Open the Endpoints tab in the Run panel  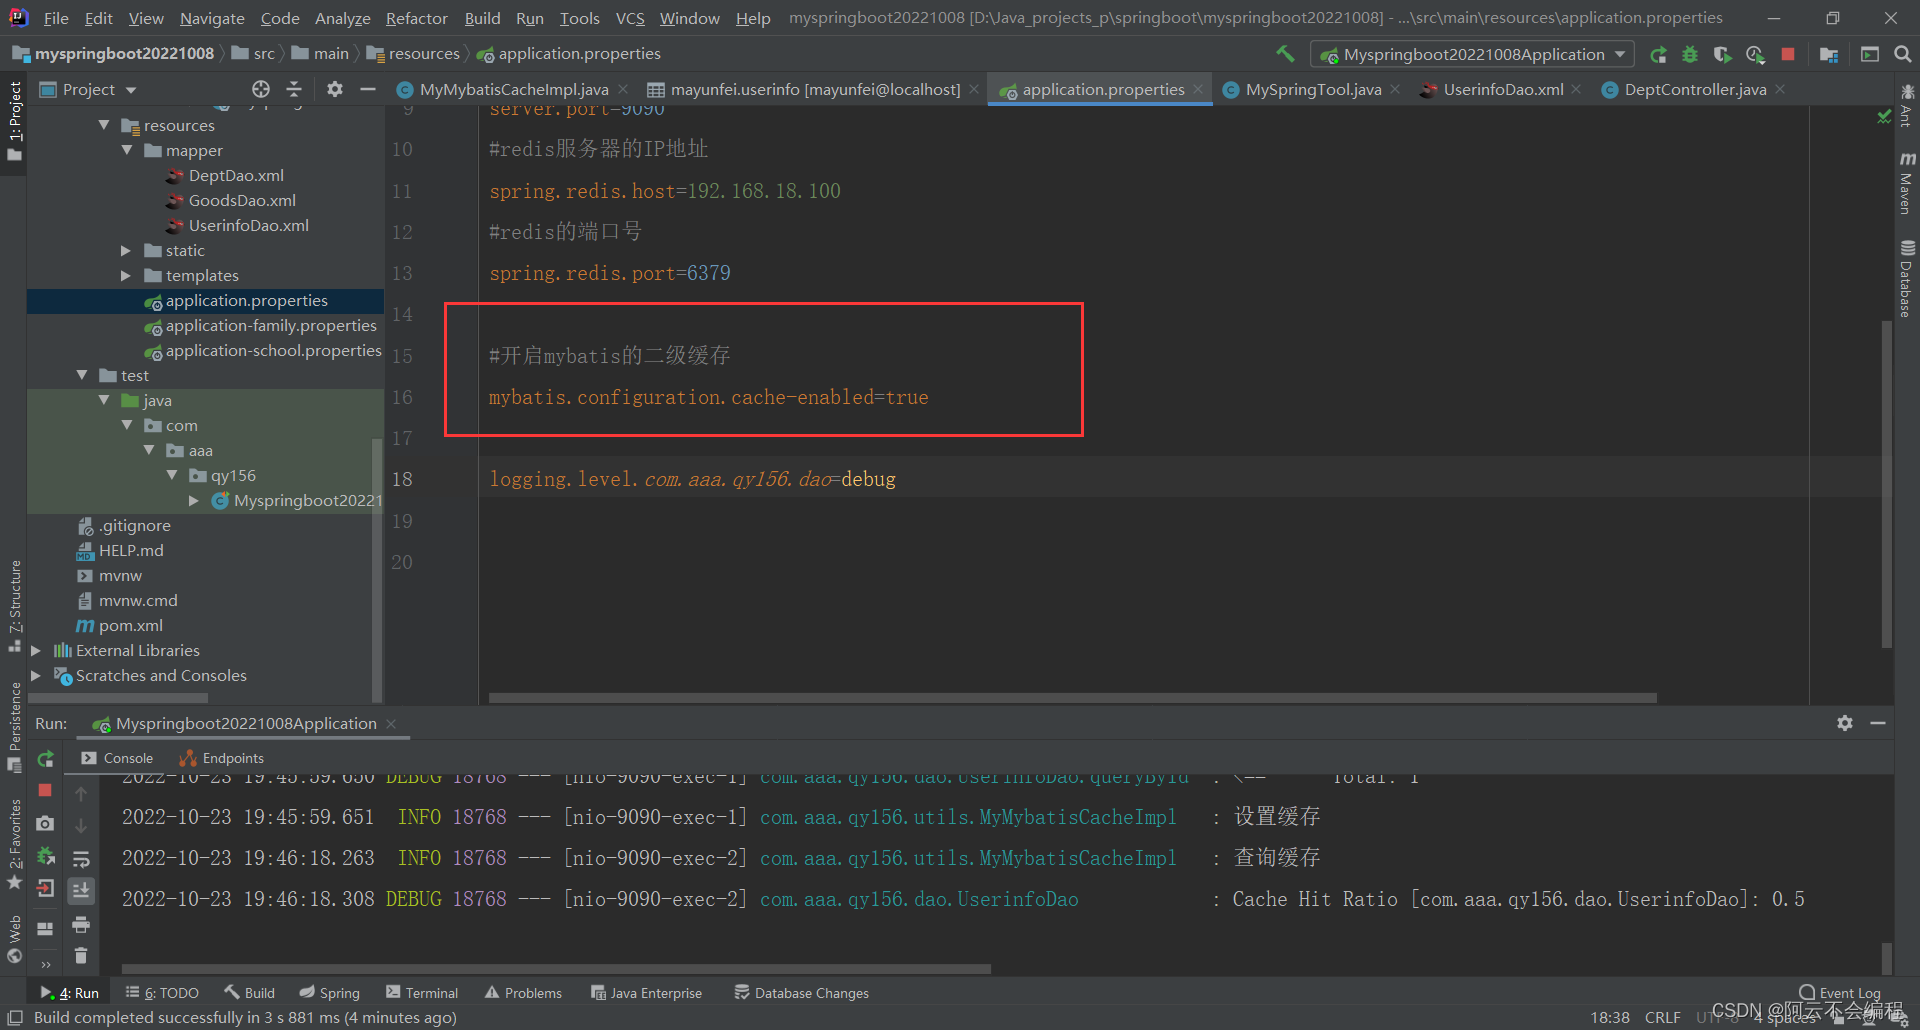tap(221, 758)
